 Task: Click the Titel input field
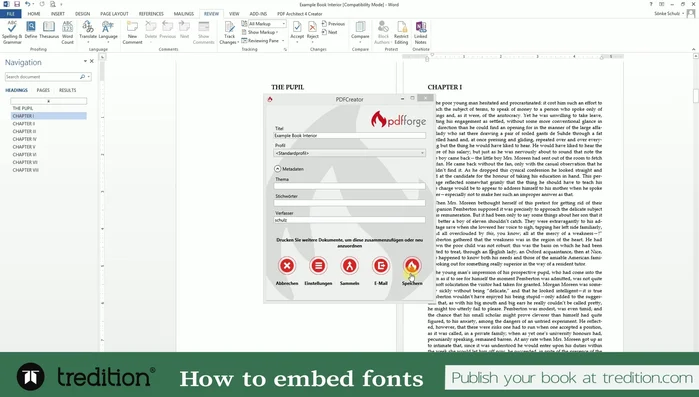(x=350, y=135)
